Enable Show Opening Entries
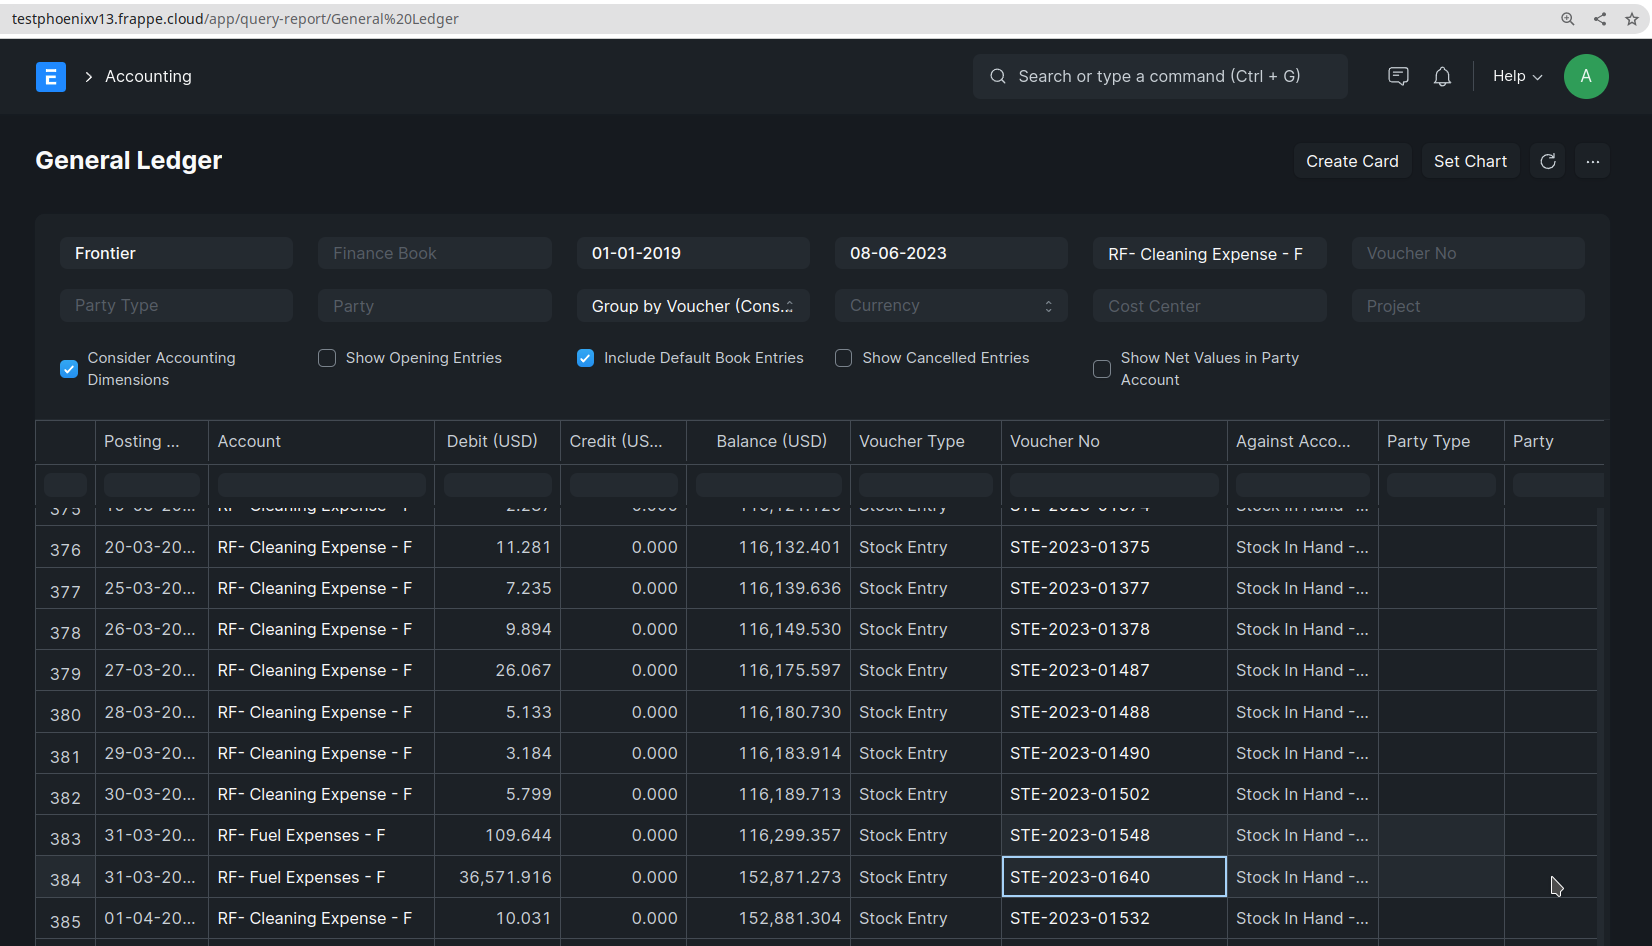 (x=326, y=357)
